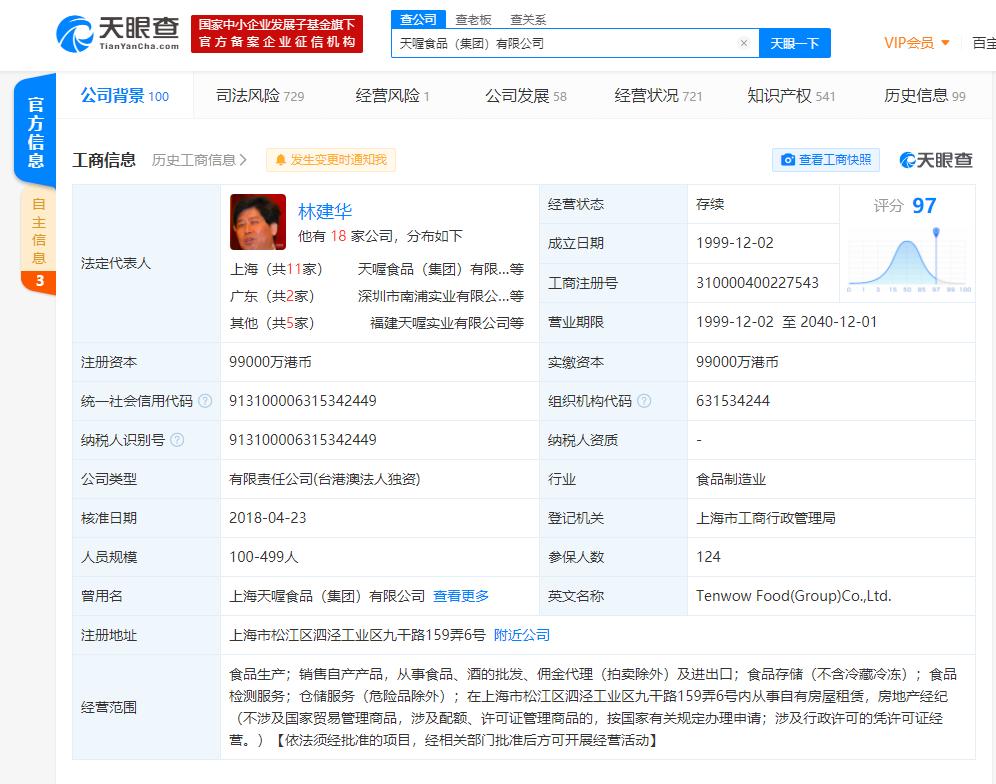Viewport: 996px width, 784px height.
Task: Open the 经营状况 tab
Action: click(658, 96)
